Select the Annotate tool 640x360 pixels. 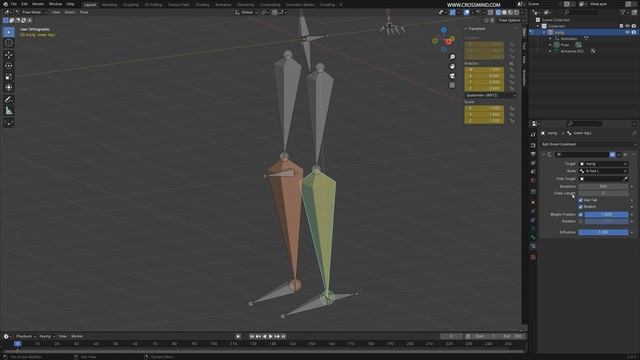pyautogui.click(x=9, y=99)
